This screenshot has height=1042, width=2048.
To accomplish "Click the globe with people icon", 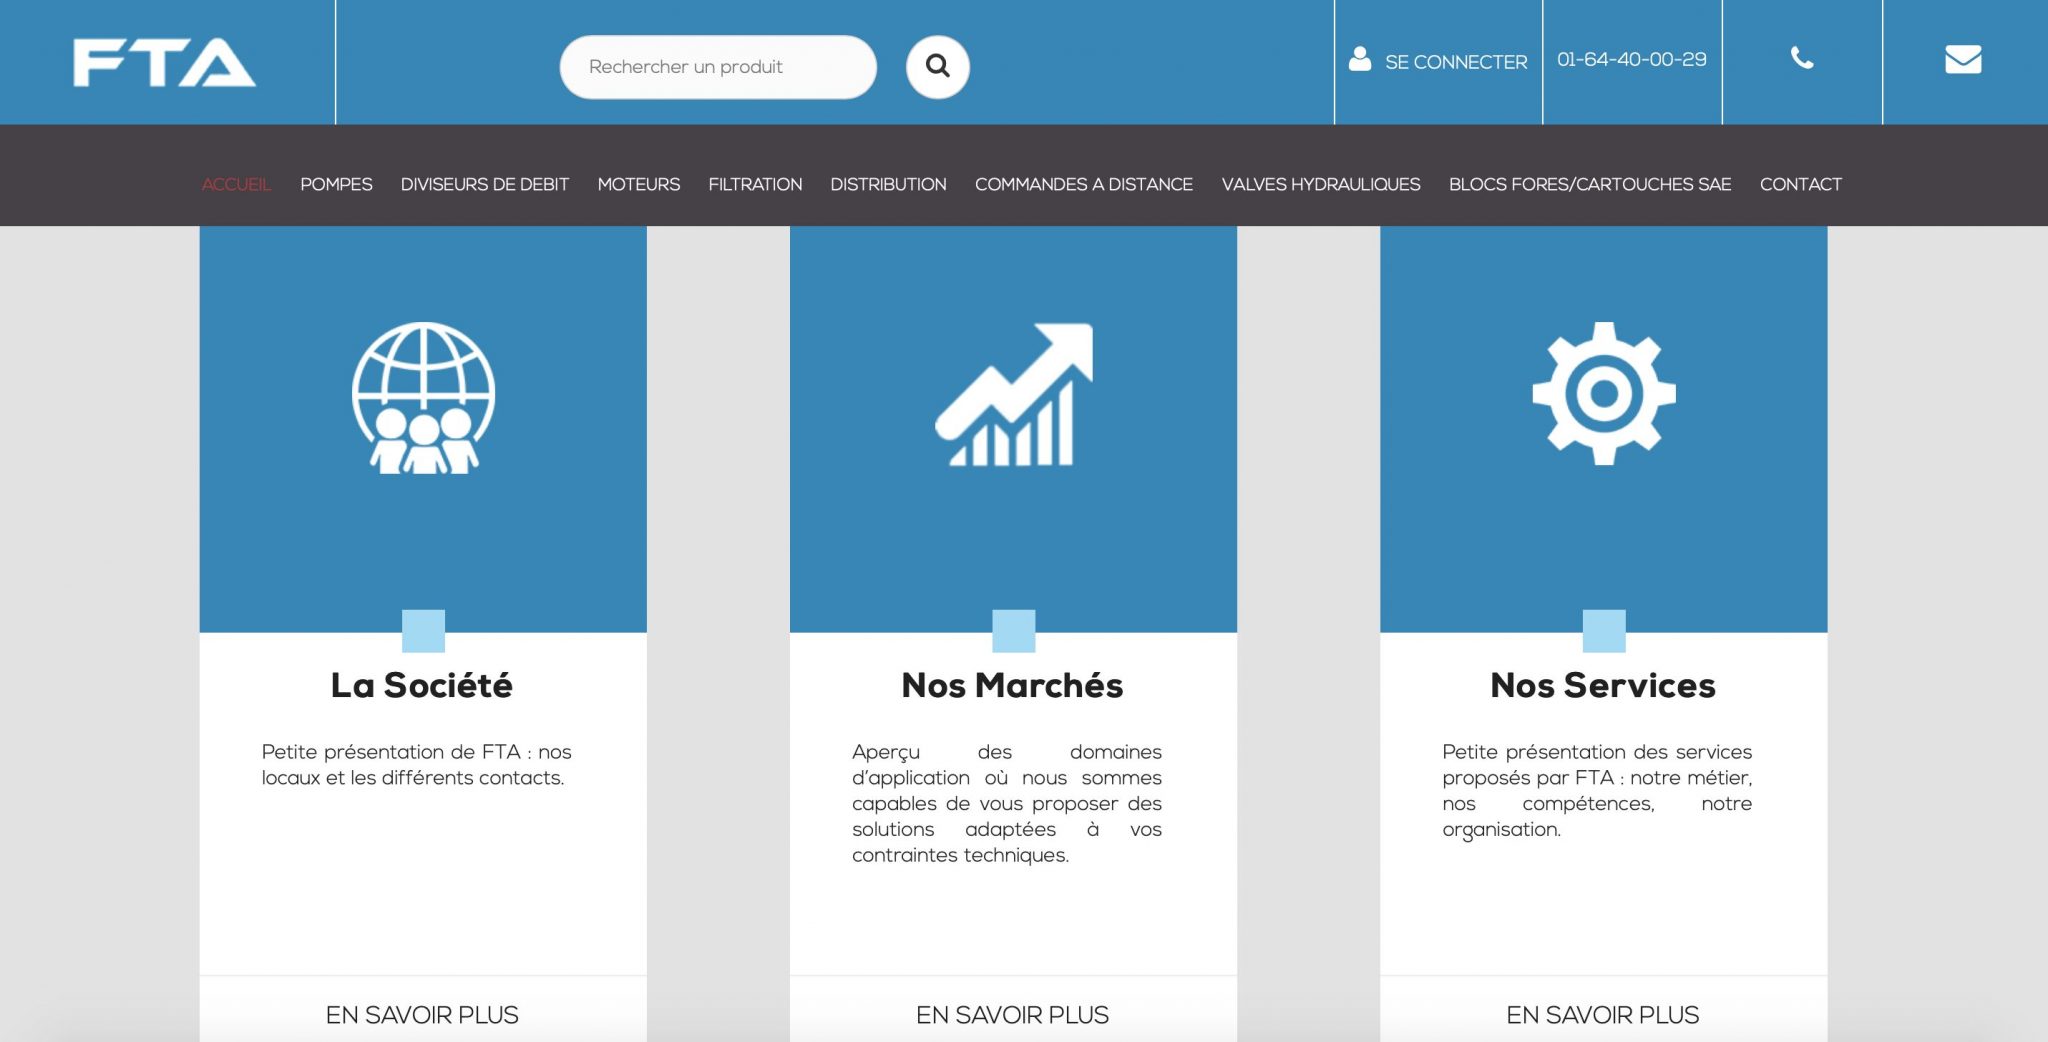I will pyautogui.click(x=423, y=397).
